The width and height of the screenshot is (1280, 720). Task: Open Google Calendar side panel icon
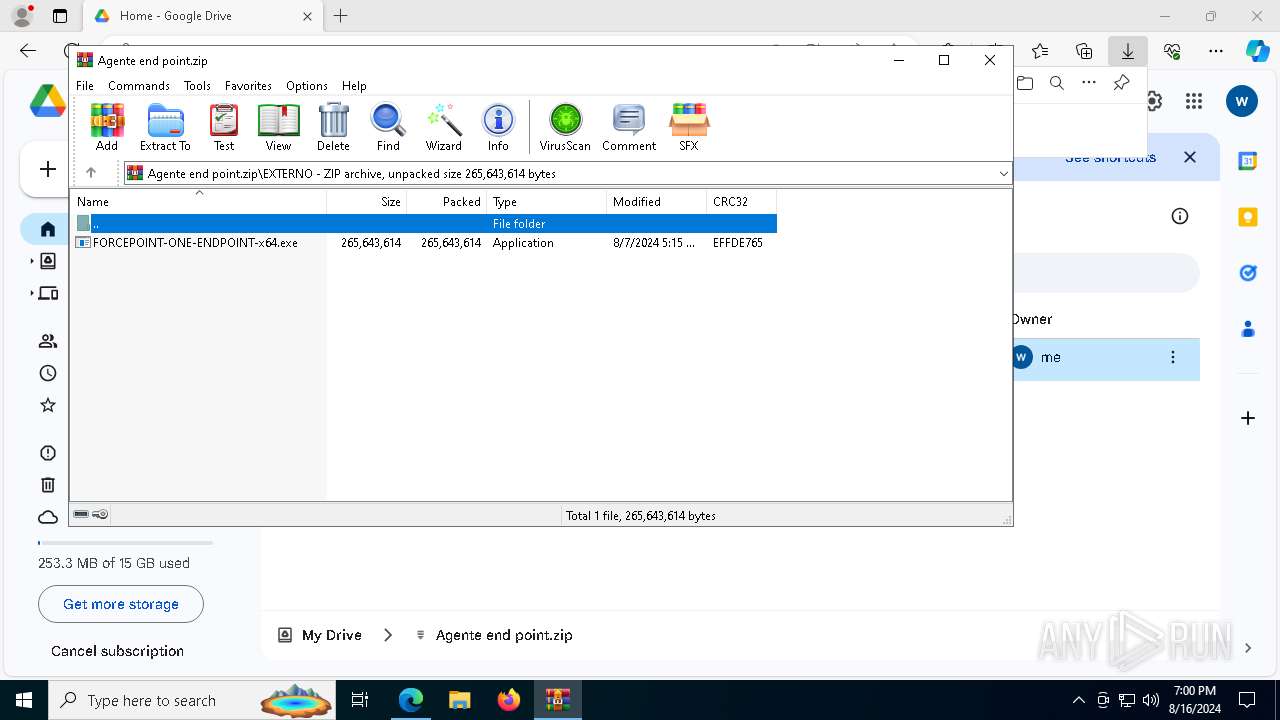coord(1248,161)
